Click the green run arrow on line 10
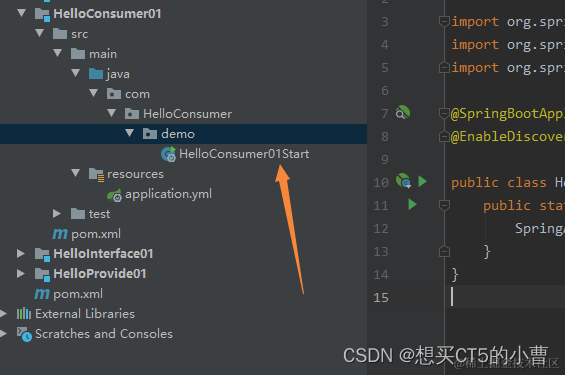 [x=422, y=181]
